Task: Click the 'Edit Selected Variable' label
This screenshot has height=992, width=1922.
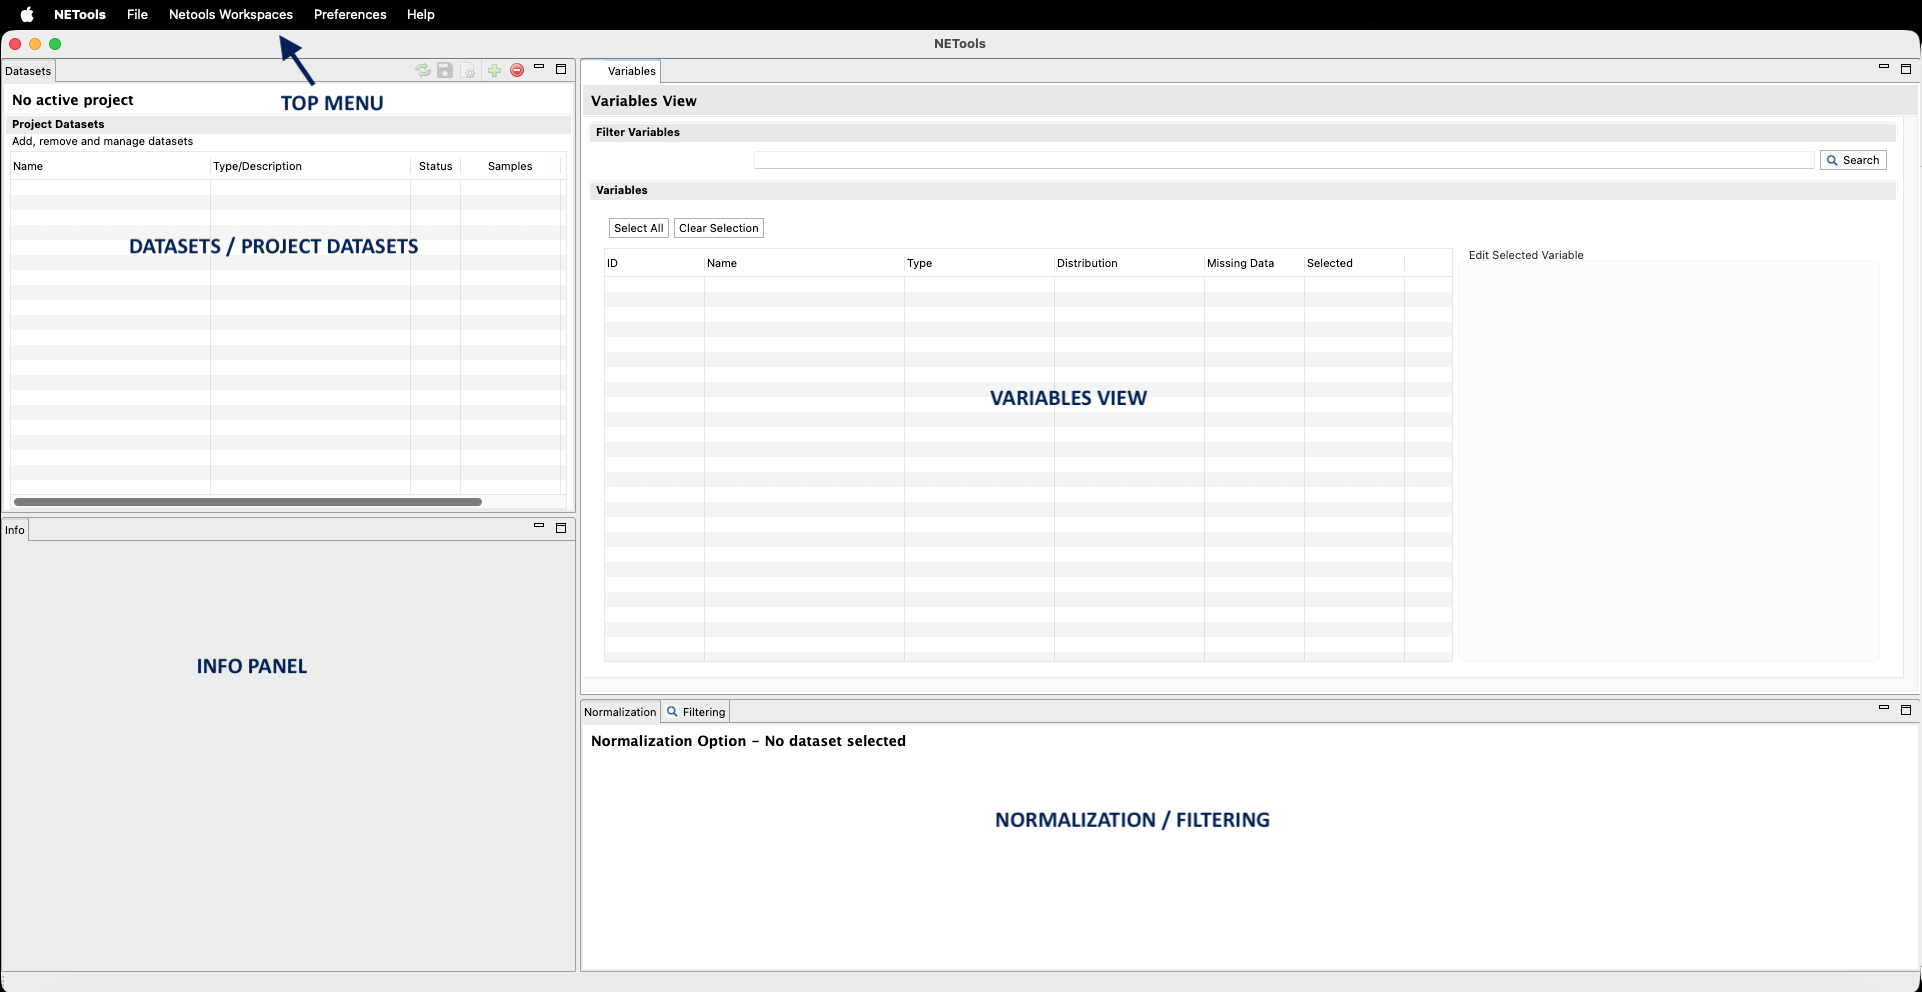Action: click(1526, 255)
